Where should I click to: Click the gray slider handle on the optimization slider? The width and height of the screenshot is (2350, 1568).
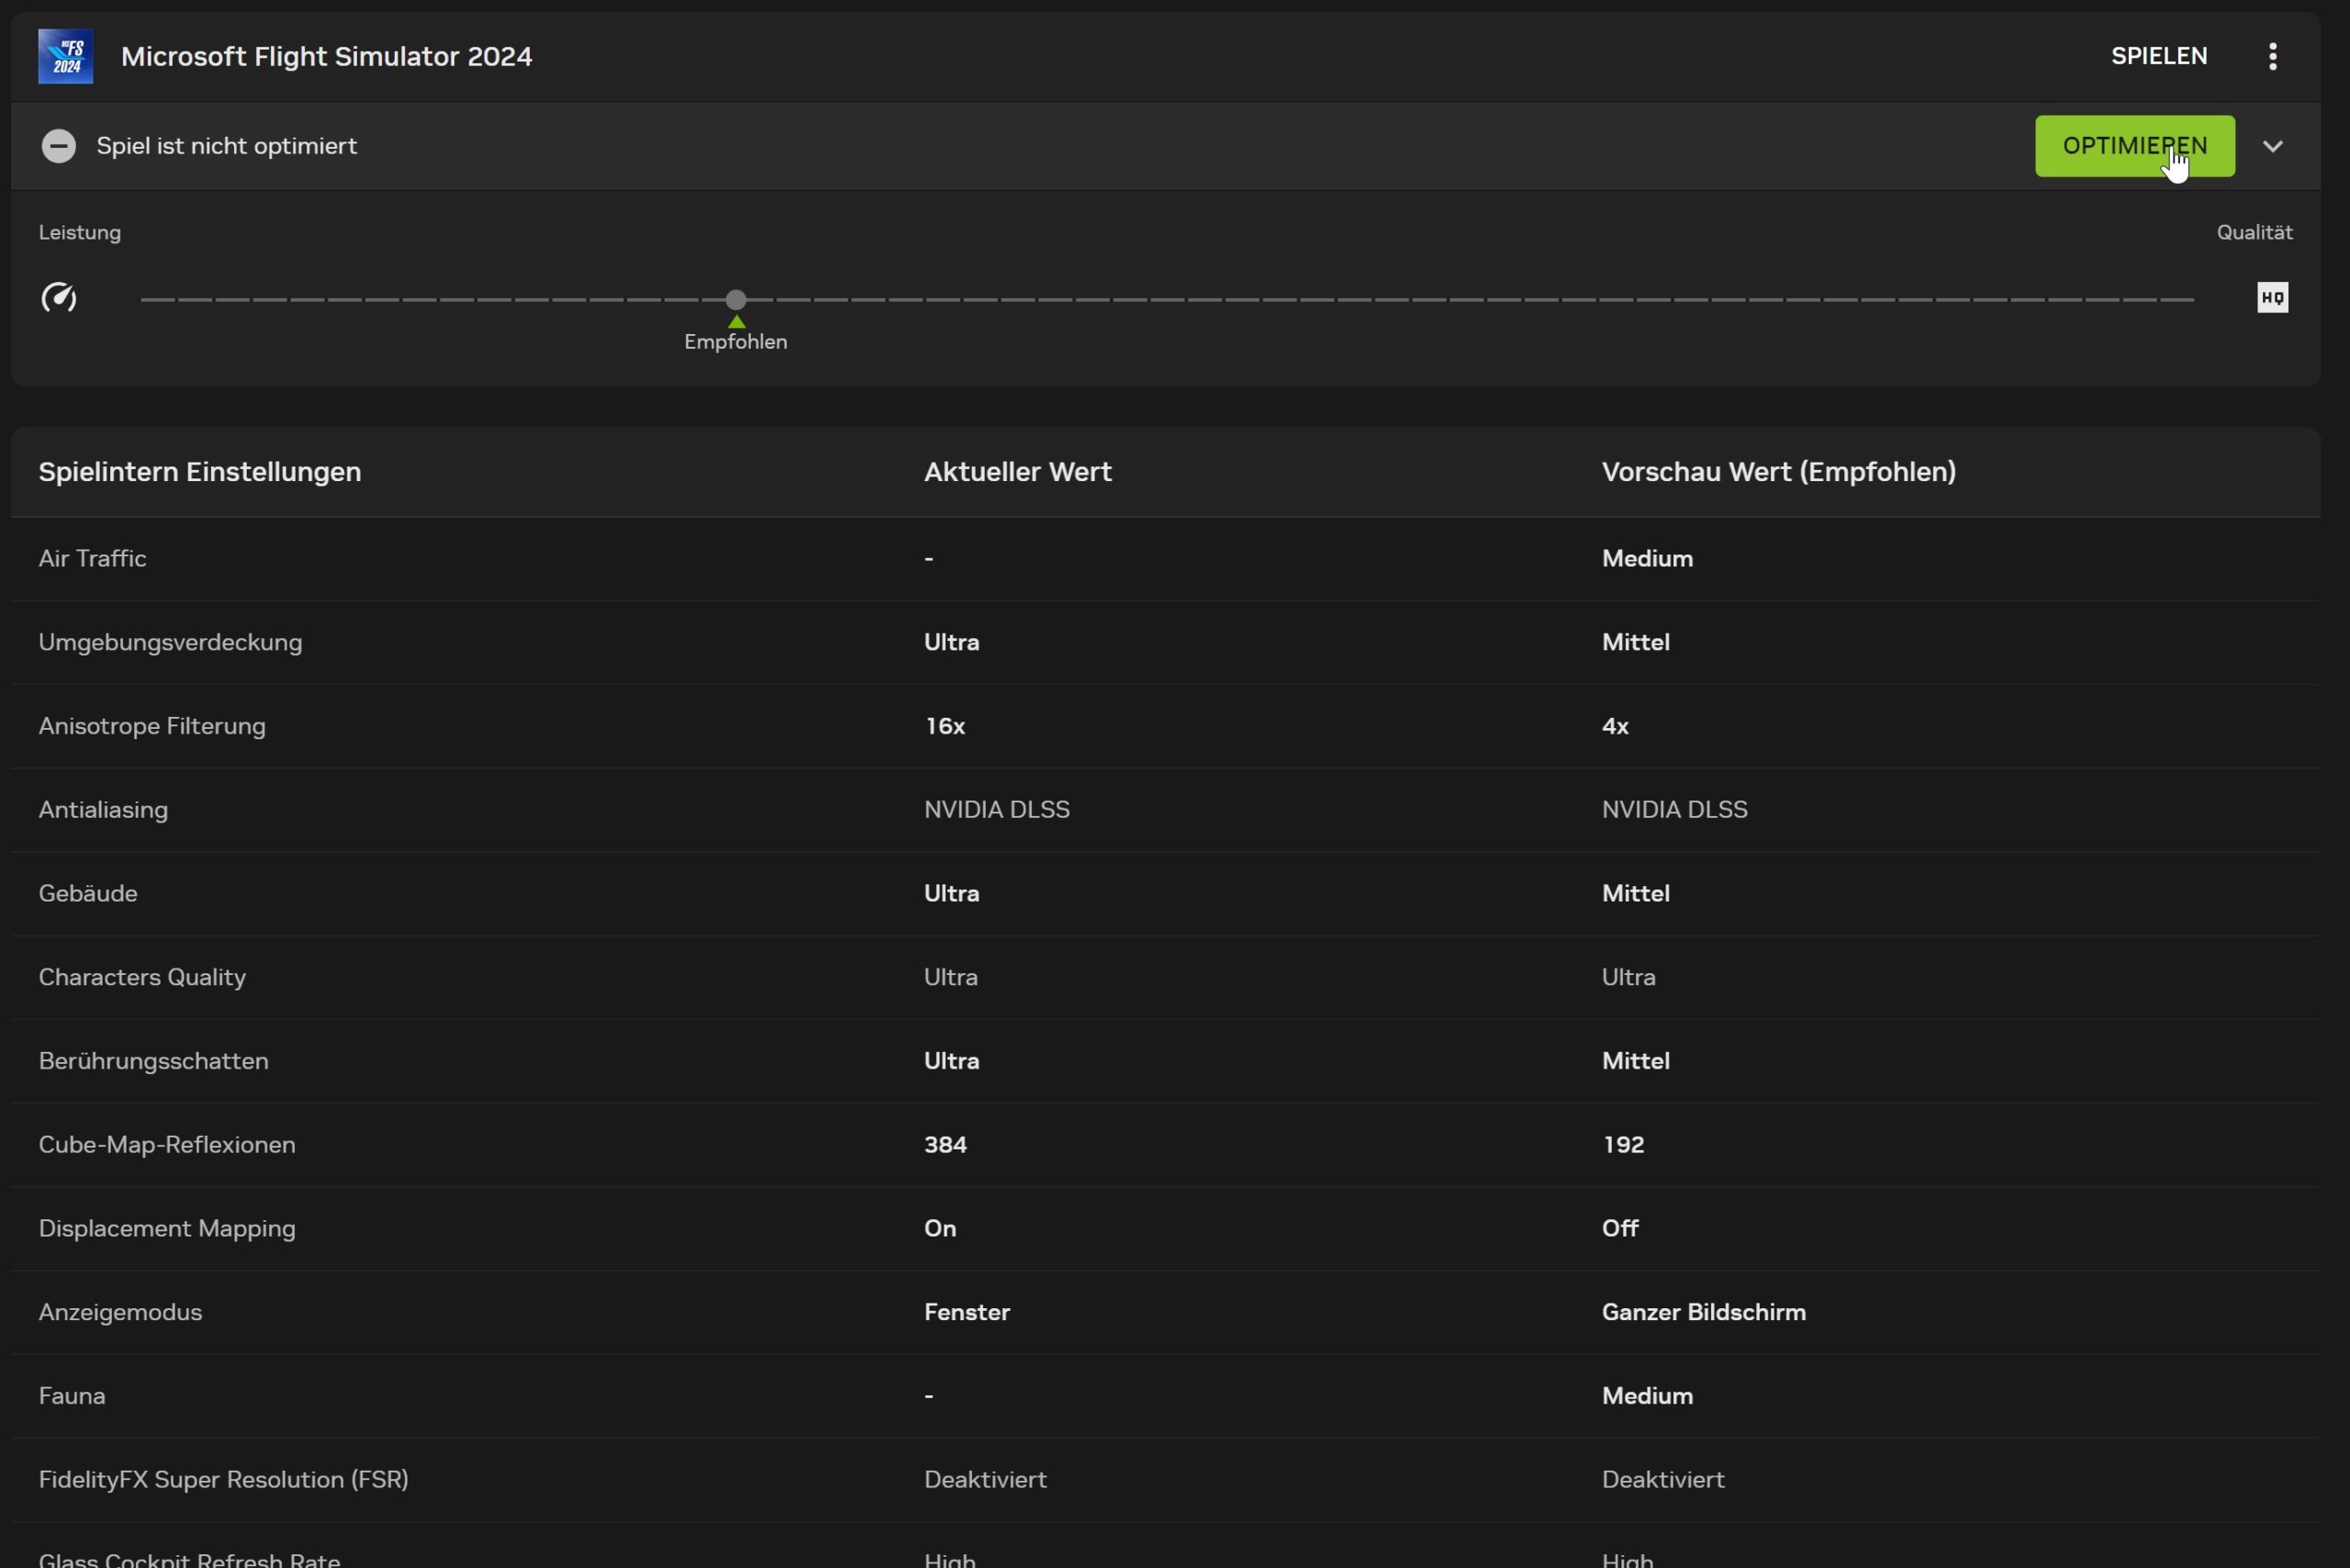pyautogui.click(x=736, y=299)
